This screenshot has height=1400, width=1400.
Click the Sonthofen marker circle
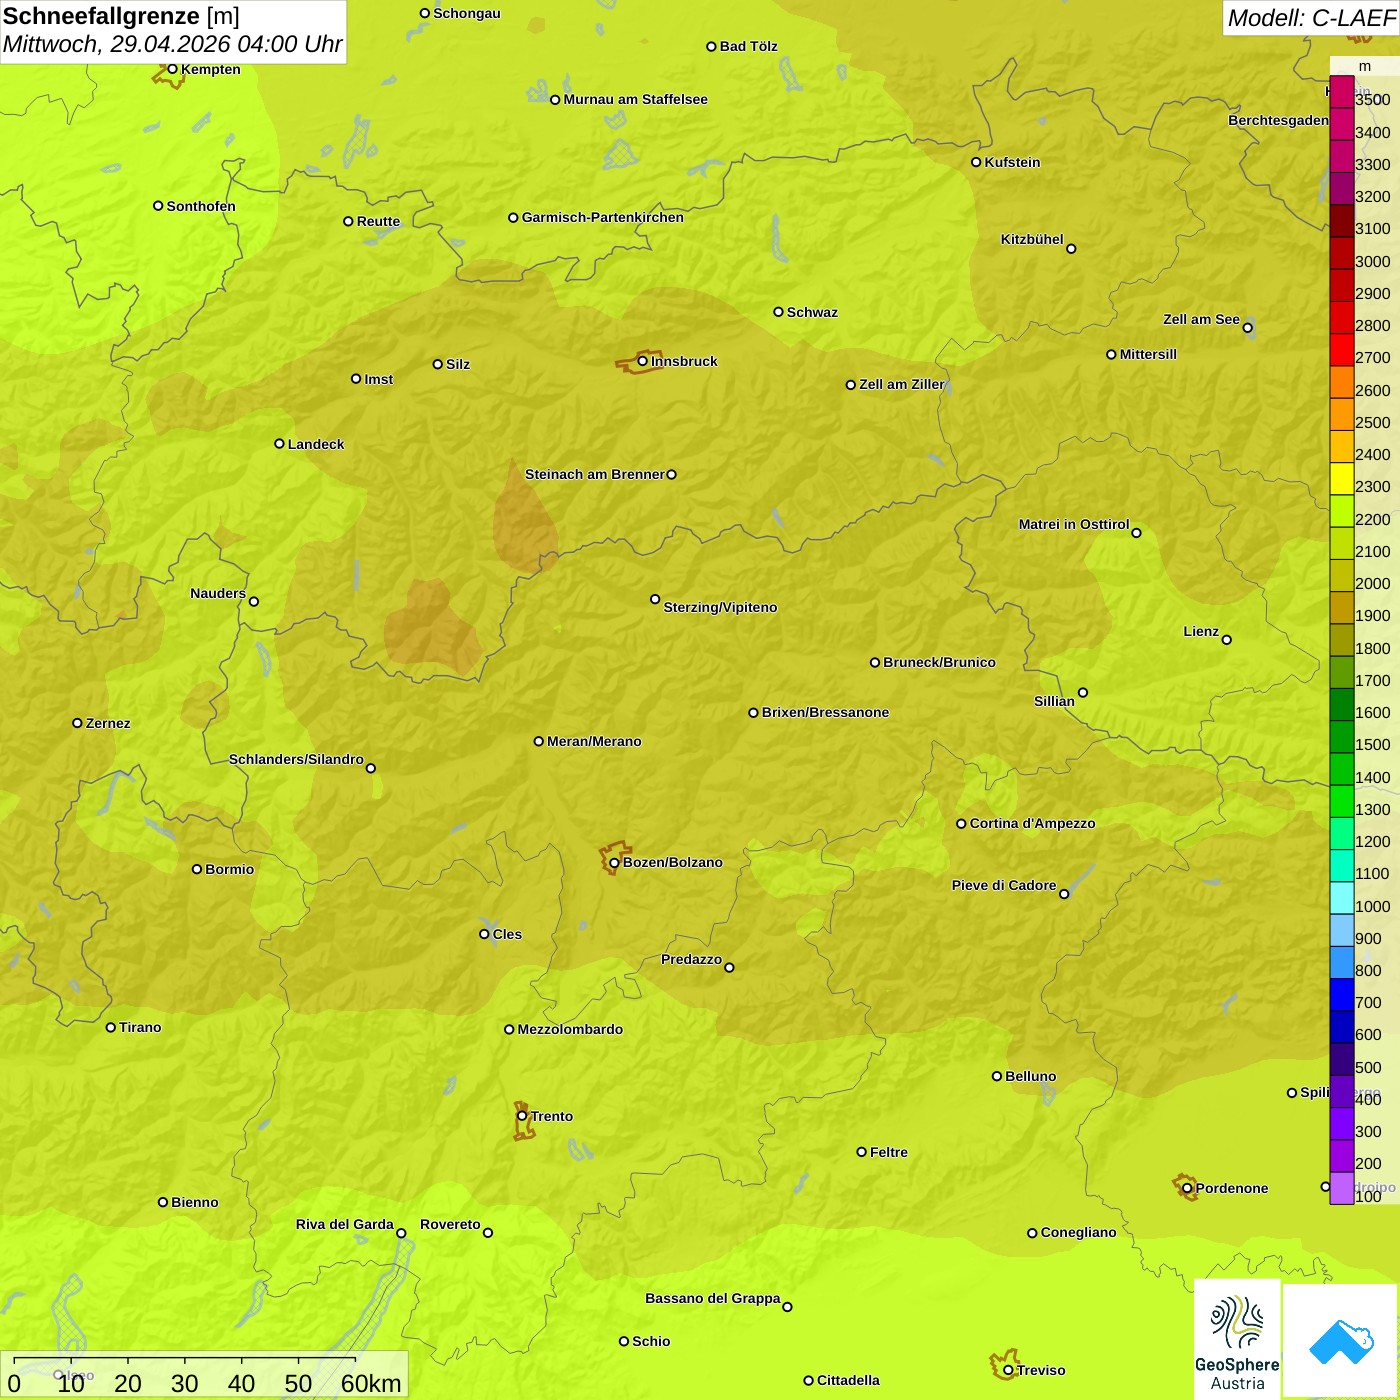[158, 206]
